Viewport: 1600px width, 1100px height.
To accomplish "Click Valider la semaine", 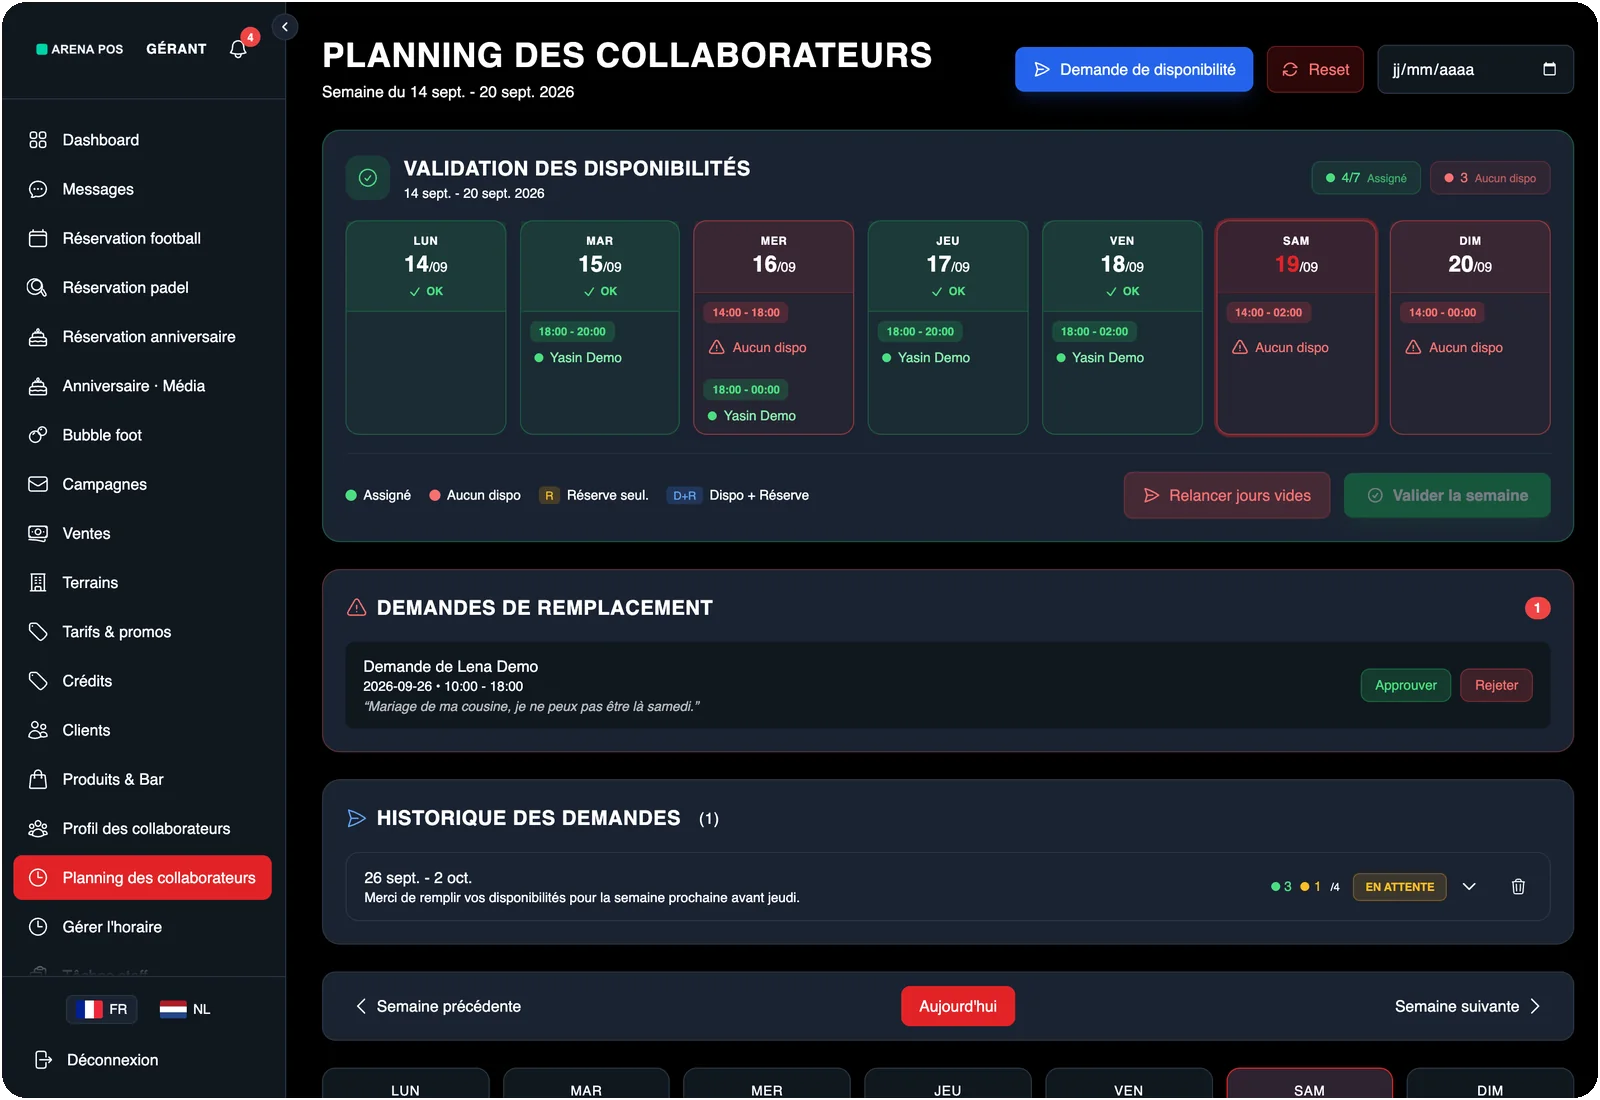I will 1447,495.
